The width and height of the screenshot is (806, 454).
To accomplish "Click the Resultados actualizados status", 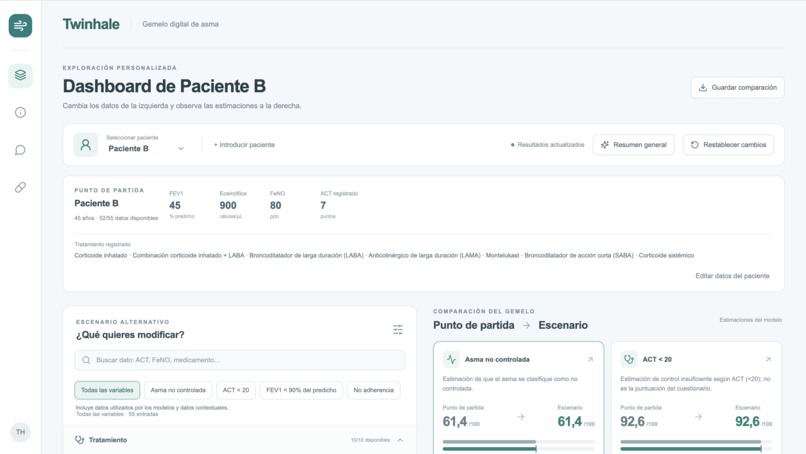I will [547, 144].
